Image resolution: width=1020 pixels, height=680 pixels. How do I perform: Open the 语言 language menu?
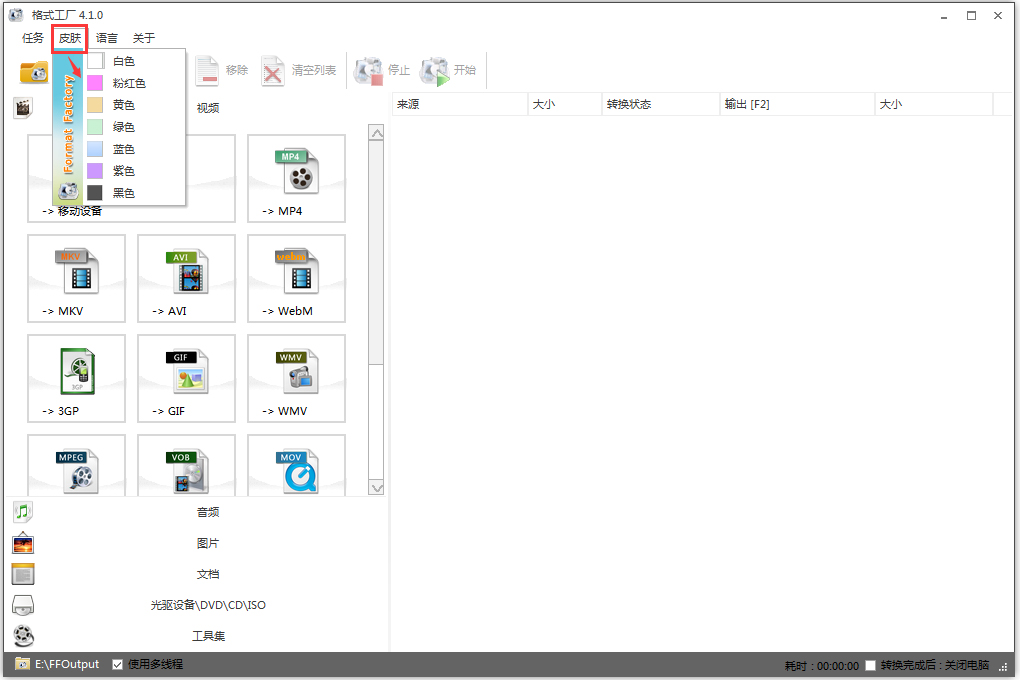106,38
